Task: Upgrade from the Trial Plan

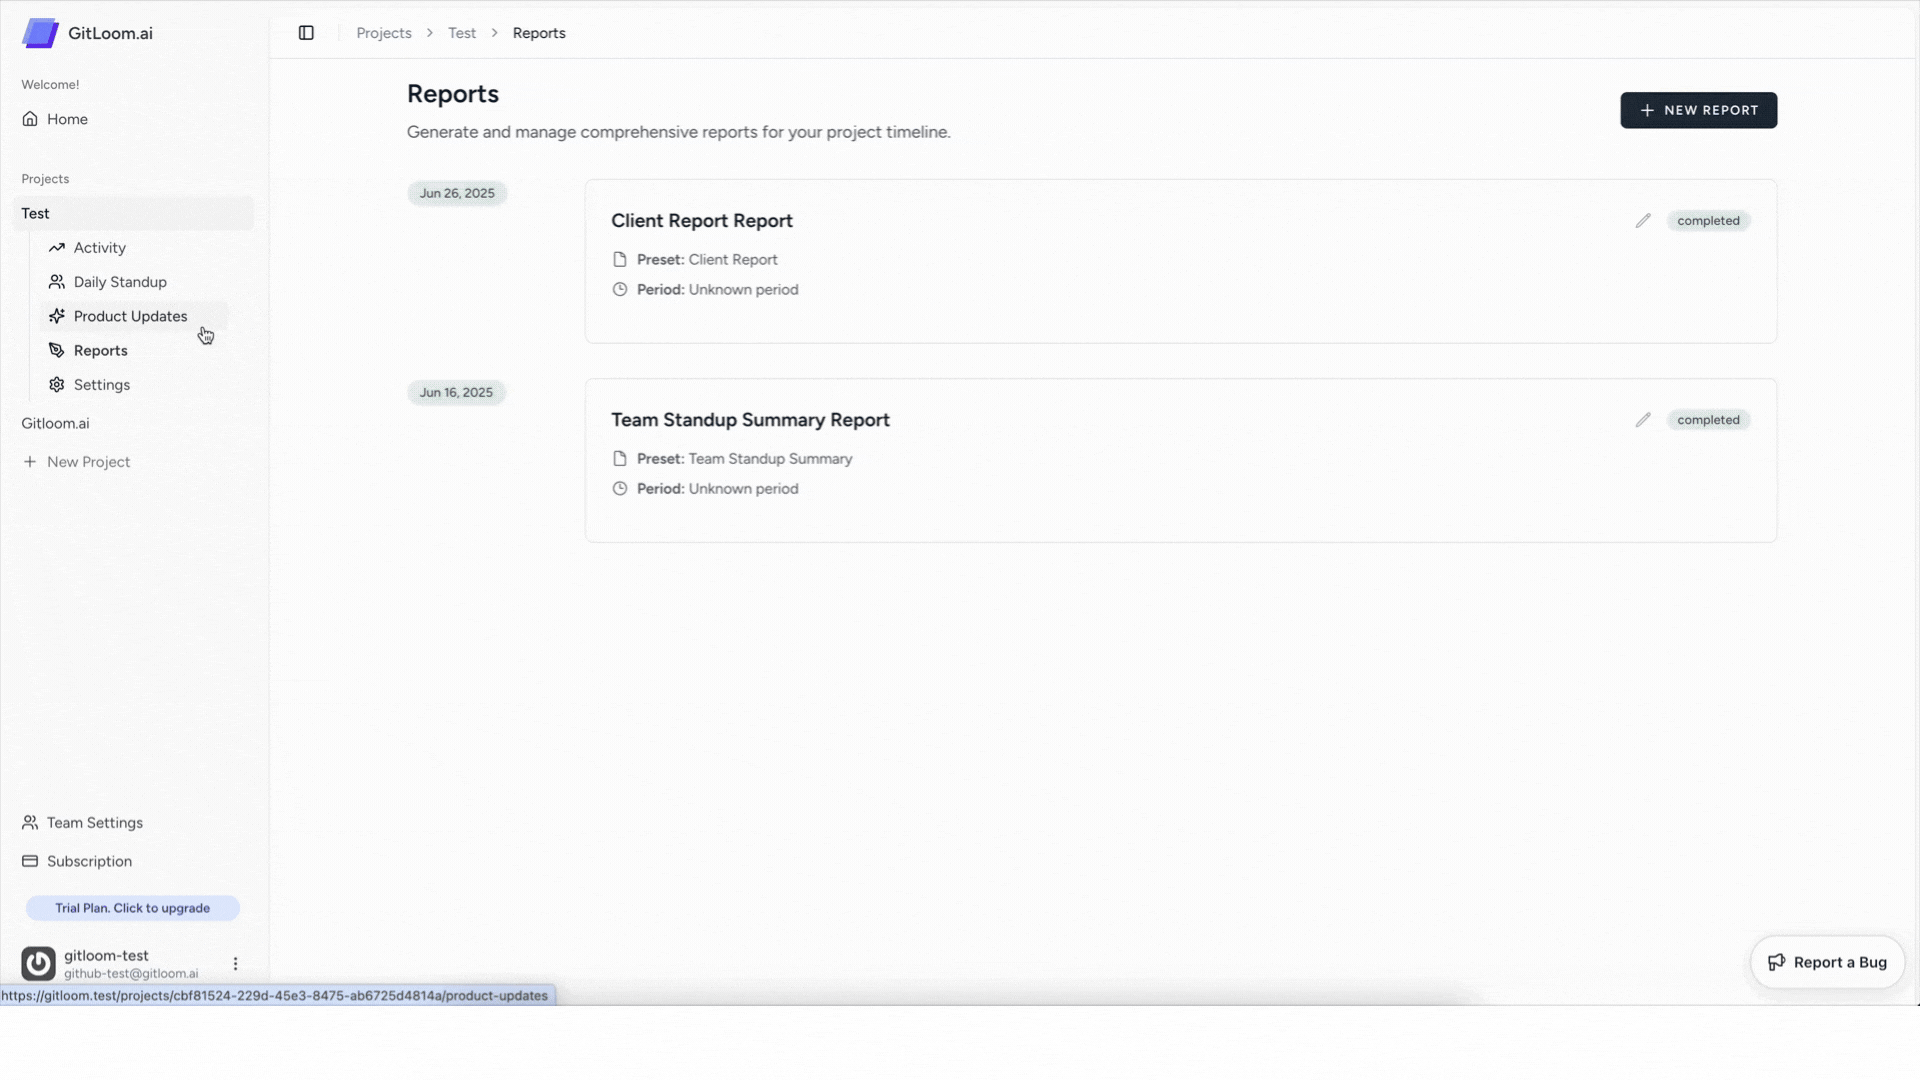Action: pos(131,907)
